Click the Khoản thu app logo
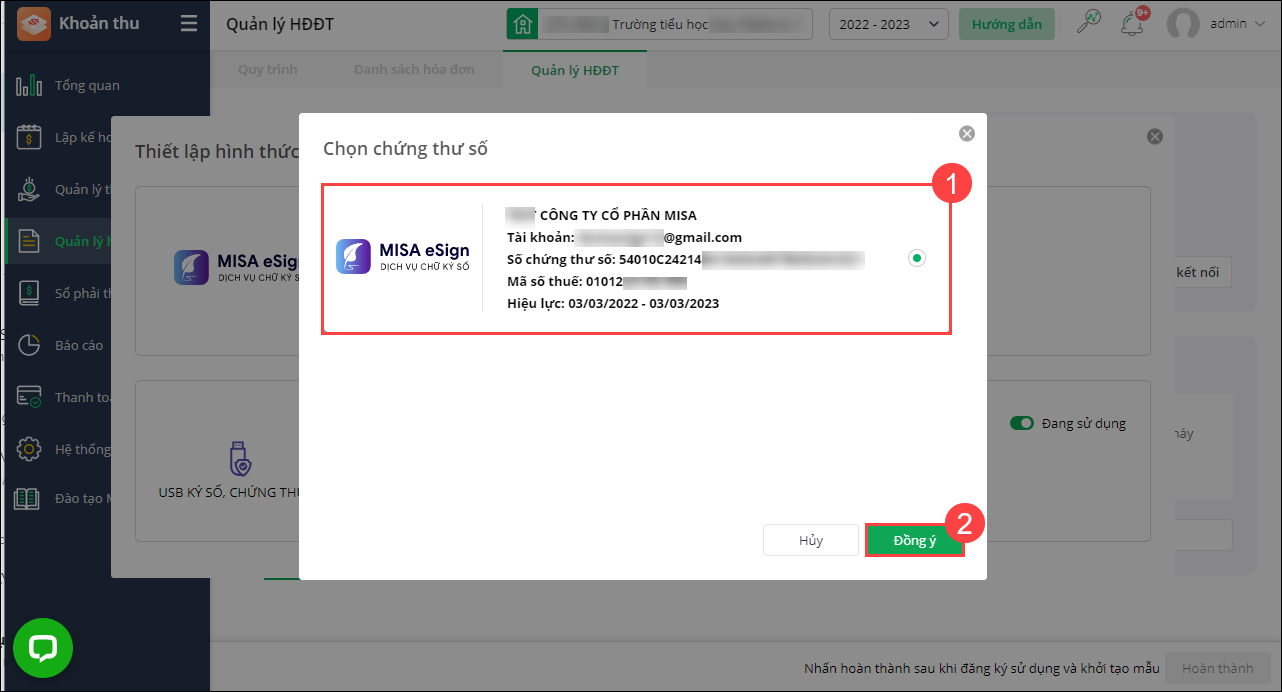Viewport: 1282px width, 692px height. tap(33, 23)
